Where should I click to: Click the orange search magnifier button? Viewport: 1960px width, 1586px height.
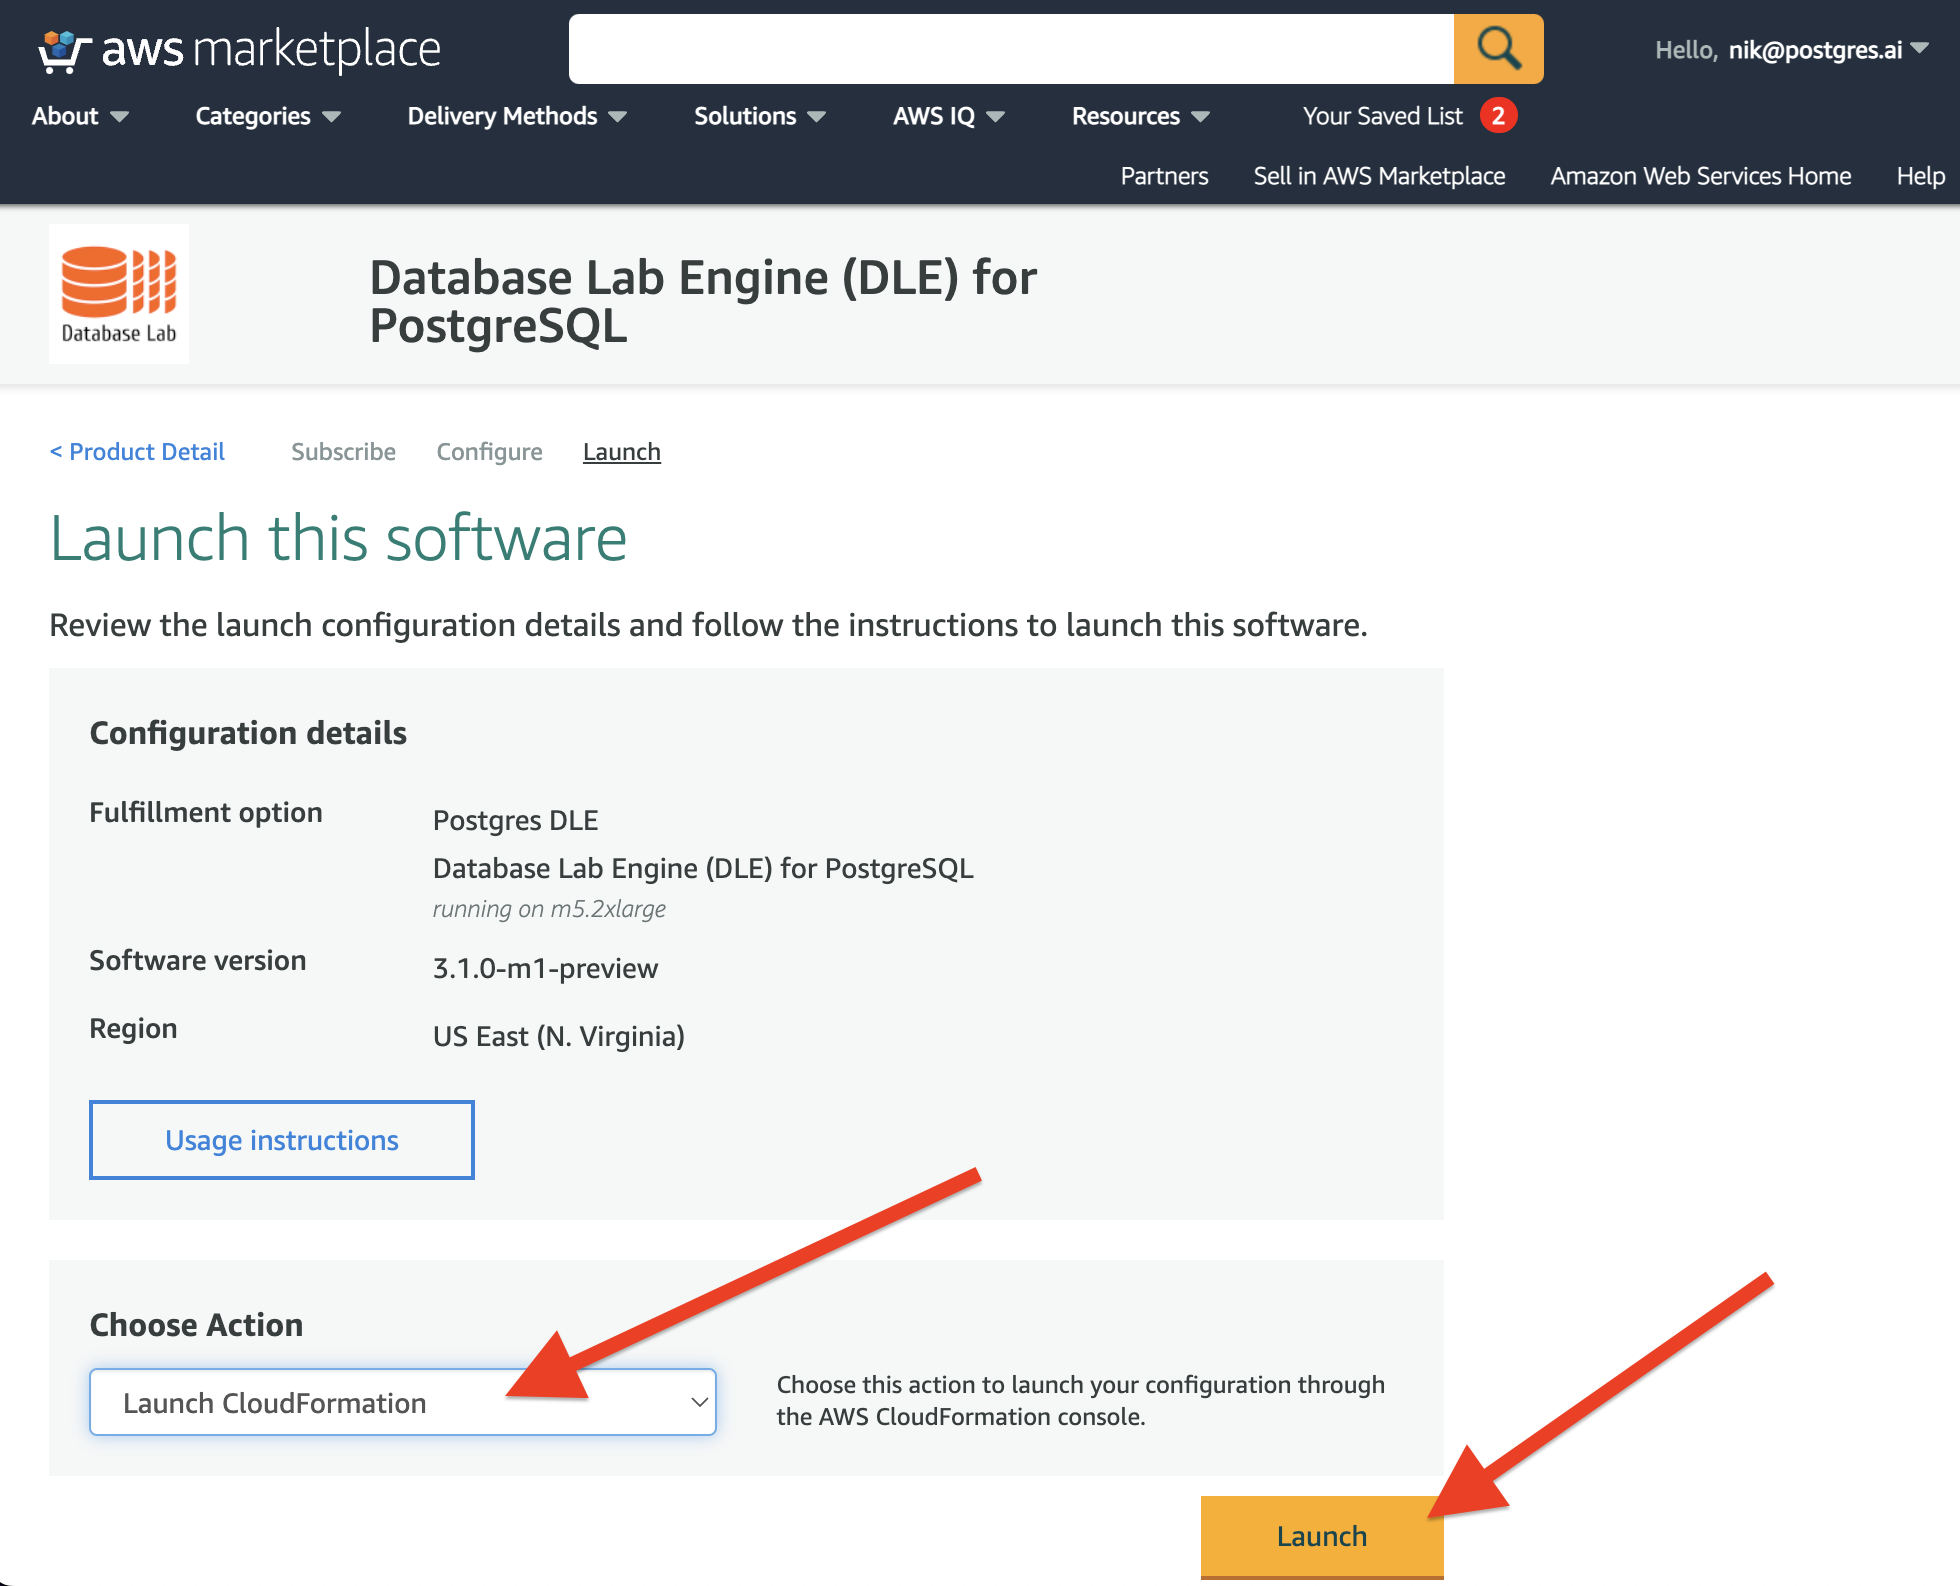pyautogui.click(x=1498, y=49)
